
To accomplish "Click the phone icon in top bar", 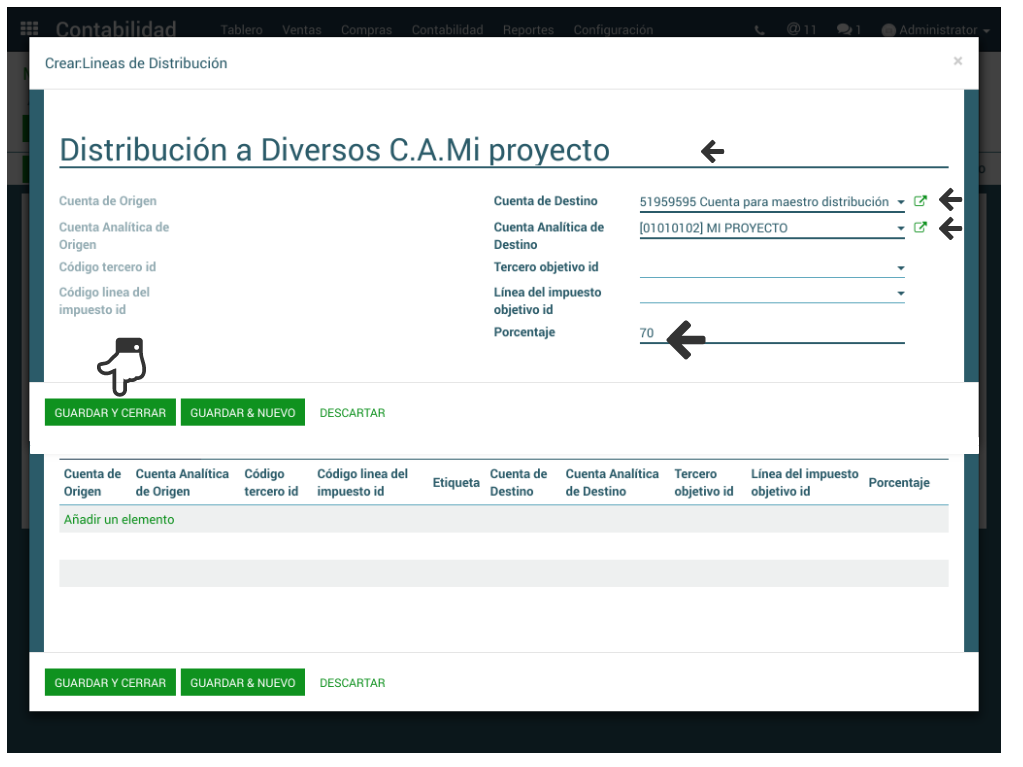I will (x=760, y=30).
